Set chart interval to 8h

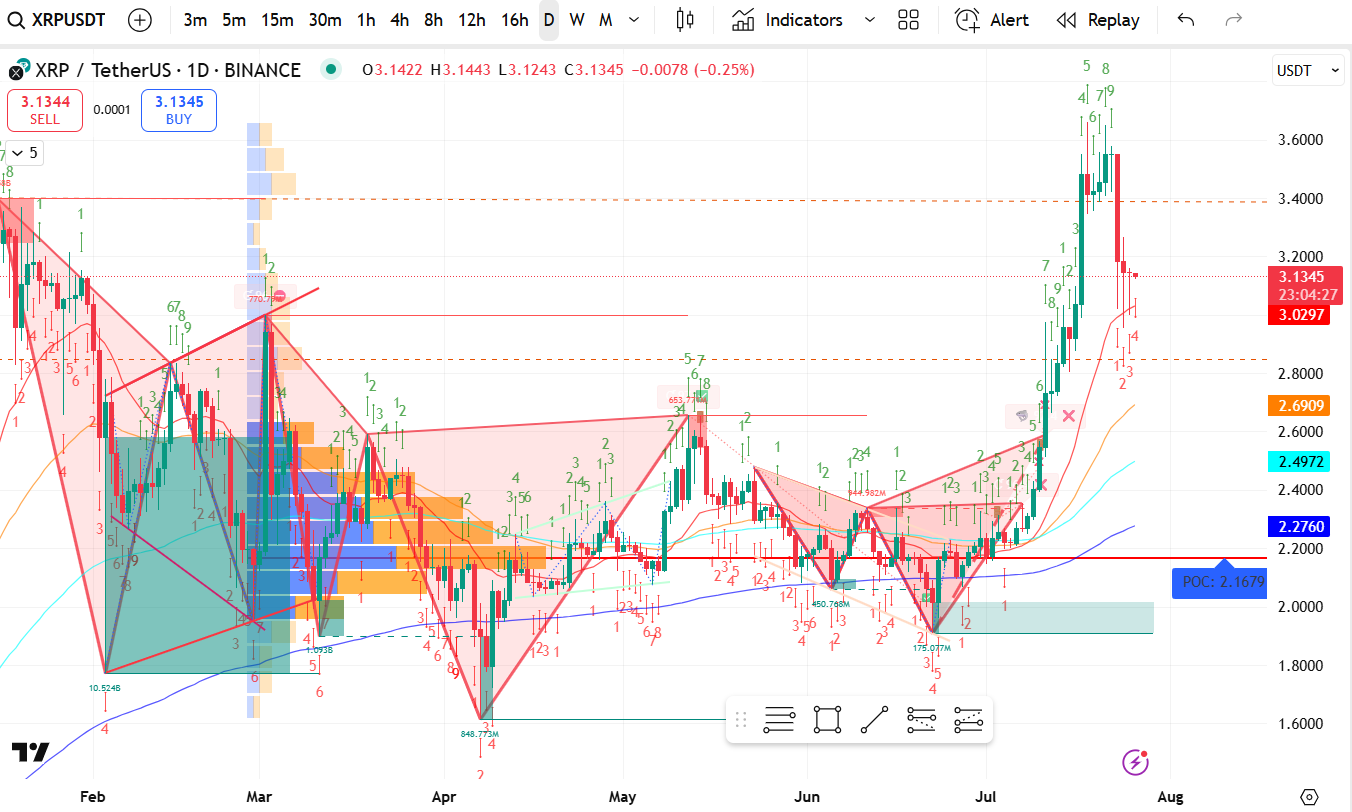pyautogui.click(x=433, y=20)
